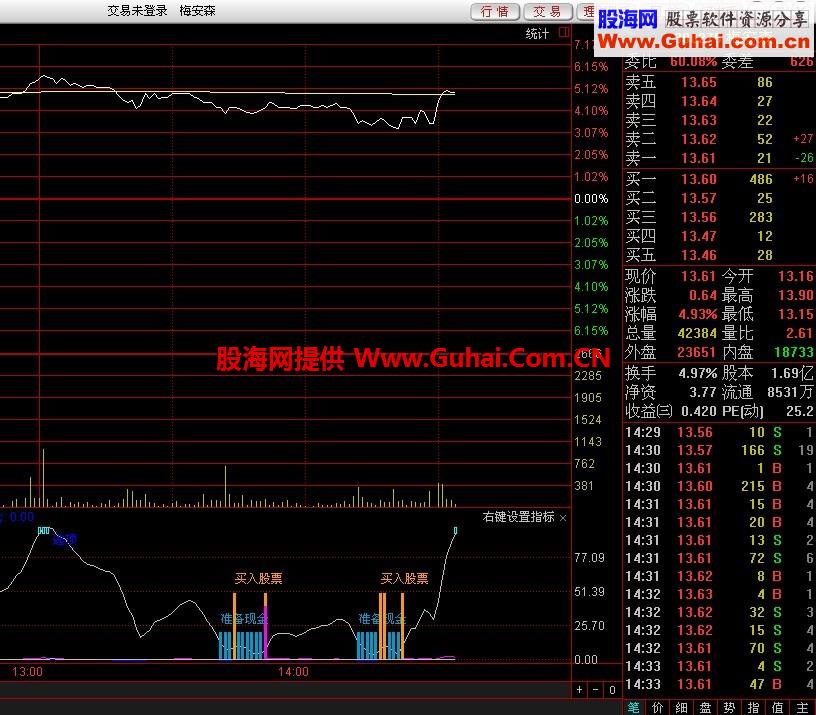Screen dimensions: 816x715
Task: Click the 卖四 13.64 ask row
Action: click(x=719, y=101)
